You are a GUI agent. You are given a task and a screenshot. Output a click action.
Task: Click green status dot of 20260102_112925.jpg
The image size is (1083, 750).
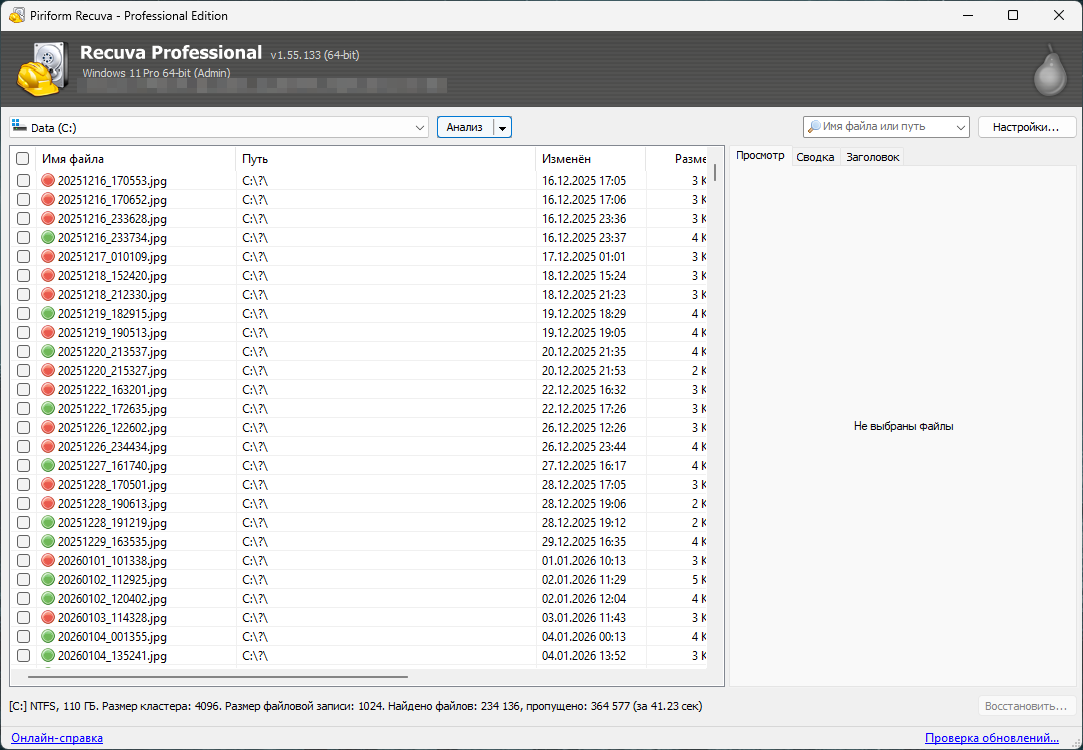coord(48,579)
